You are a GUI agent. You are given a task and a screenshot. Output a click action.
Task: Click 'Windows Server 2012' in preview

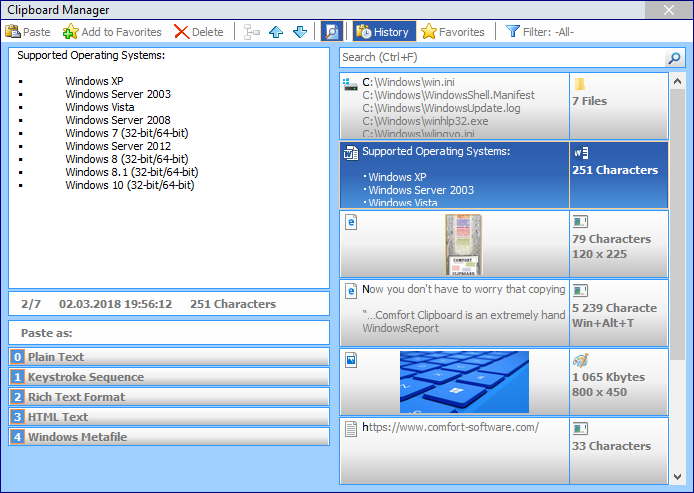(x=118, y=146)
